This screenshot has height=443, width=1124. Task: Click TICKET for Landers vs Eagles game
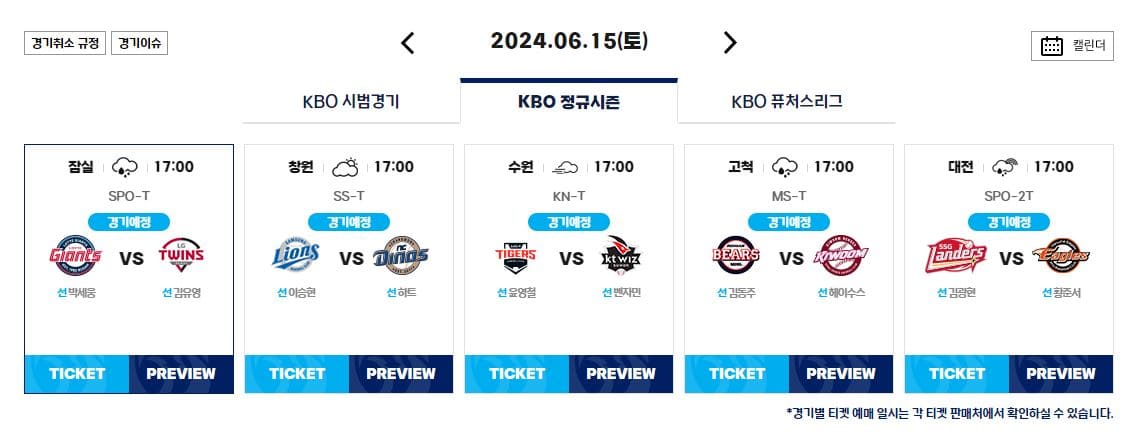(957, 373)
